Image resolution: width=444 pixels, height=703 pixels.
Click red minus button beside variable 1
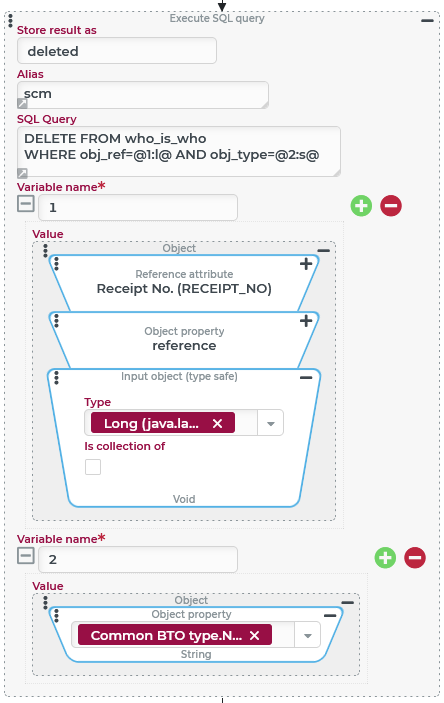coord(391,206)
